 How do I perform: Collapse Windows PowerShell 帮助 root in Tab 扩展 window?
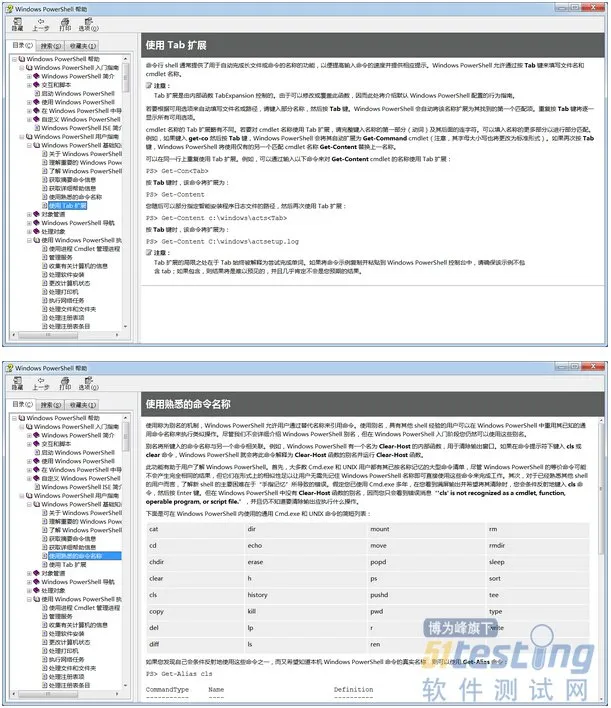(x=14, y=59)
